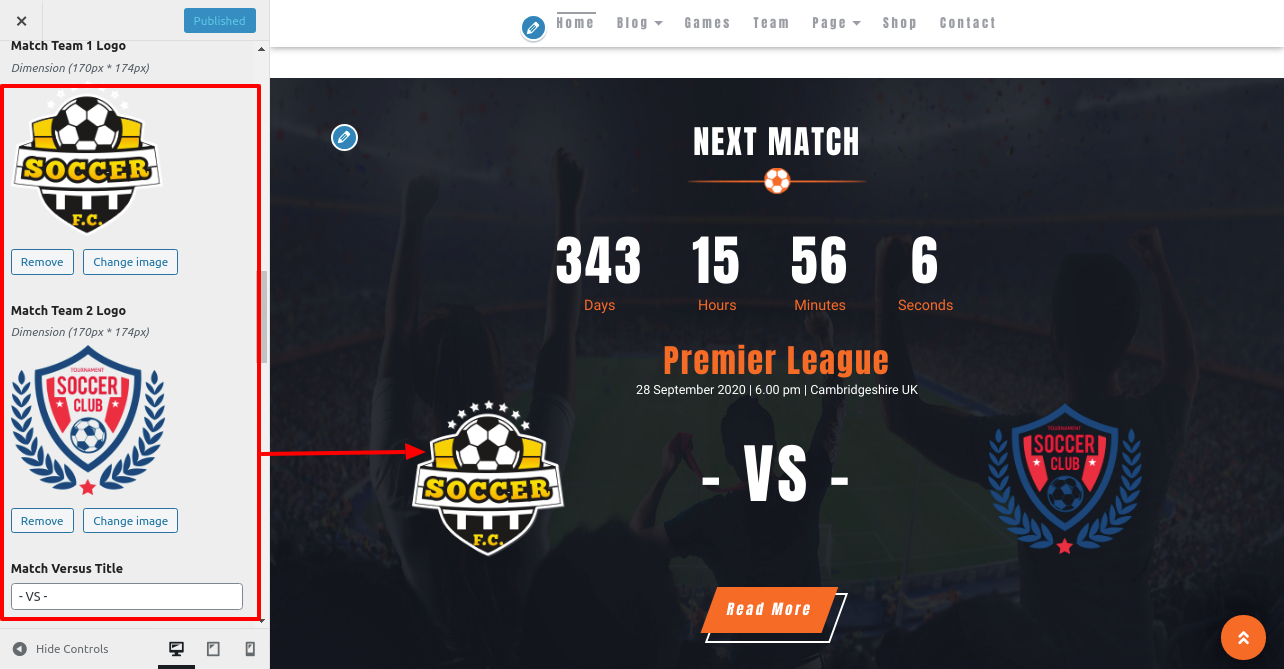
Task: Switch to desktop preview device icon
Action: 176,649
